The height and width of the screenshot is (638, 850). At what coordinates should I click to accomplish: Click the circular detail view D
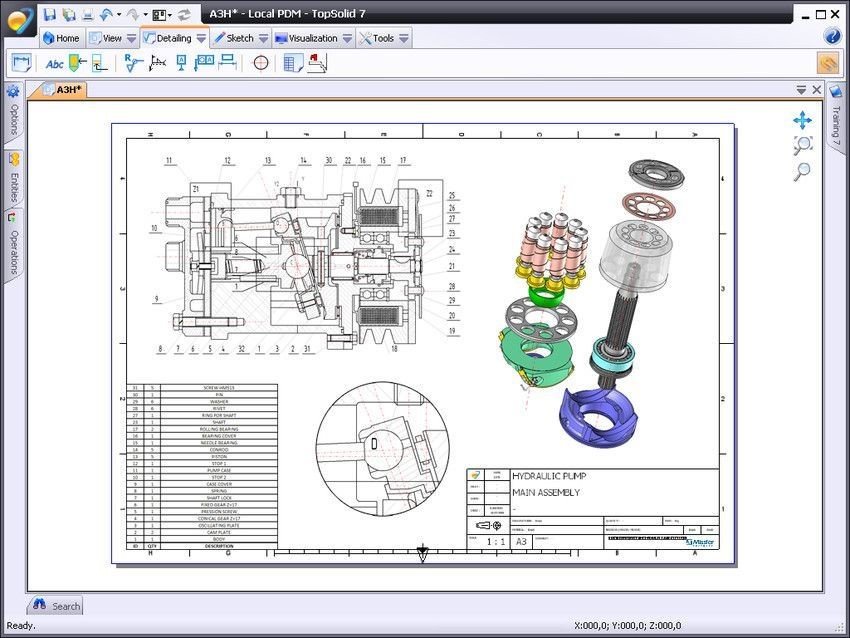click(x=383, y=448)
